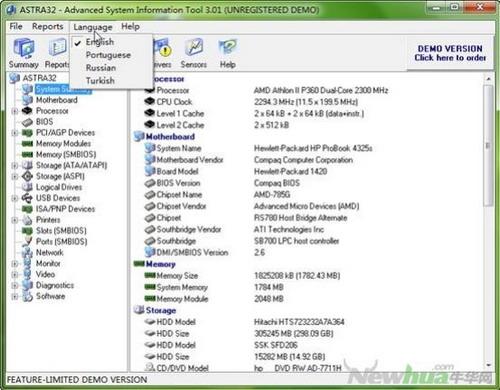Screen dimensions: 500x390
Task: Click the Reports toolbar icon
Action: pos(57,53)
